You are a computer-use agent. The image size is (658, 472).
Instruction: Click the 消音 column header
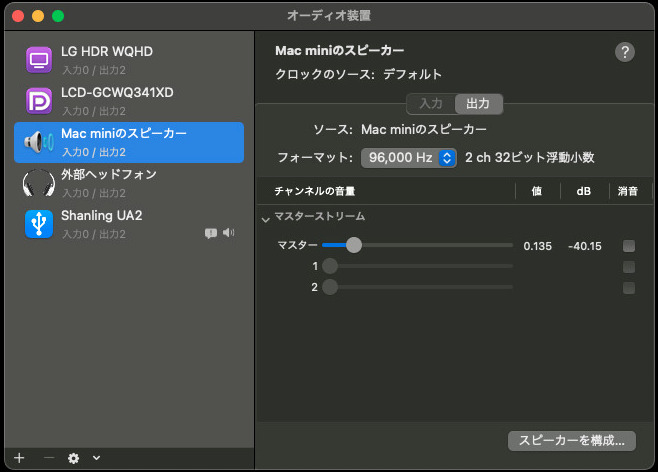click(x=628, y=191)
